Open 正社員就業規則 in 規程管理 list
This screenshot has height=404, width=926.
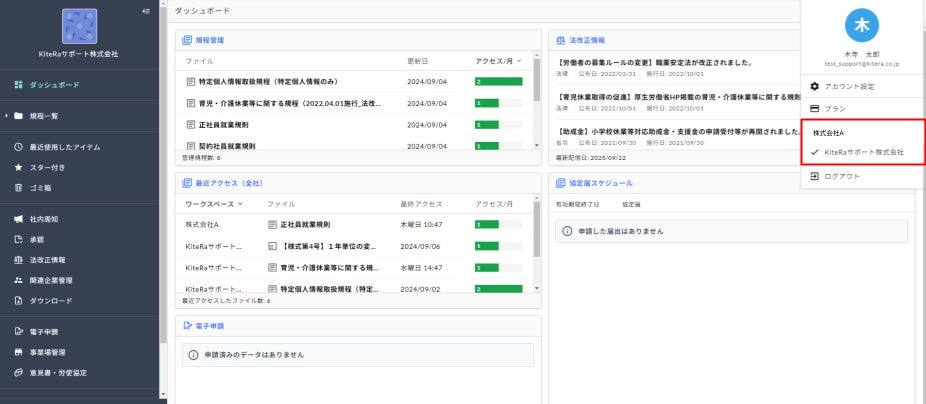(x=223, y=125)
